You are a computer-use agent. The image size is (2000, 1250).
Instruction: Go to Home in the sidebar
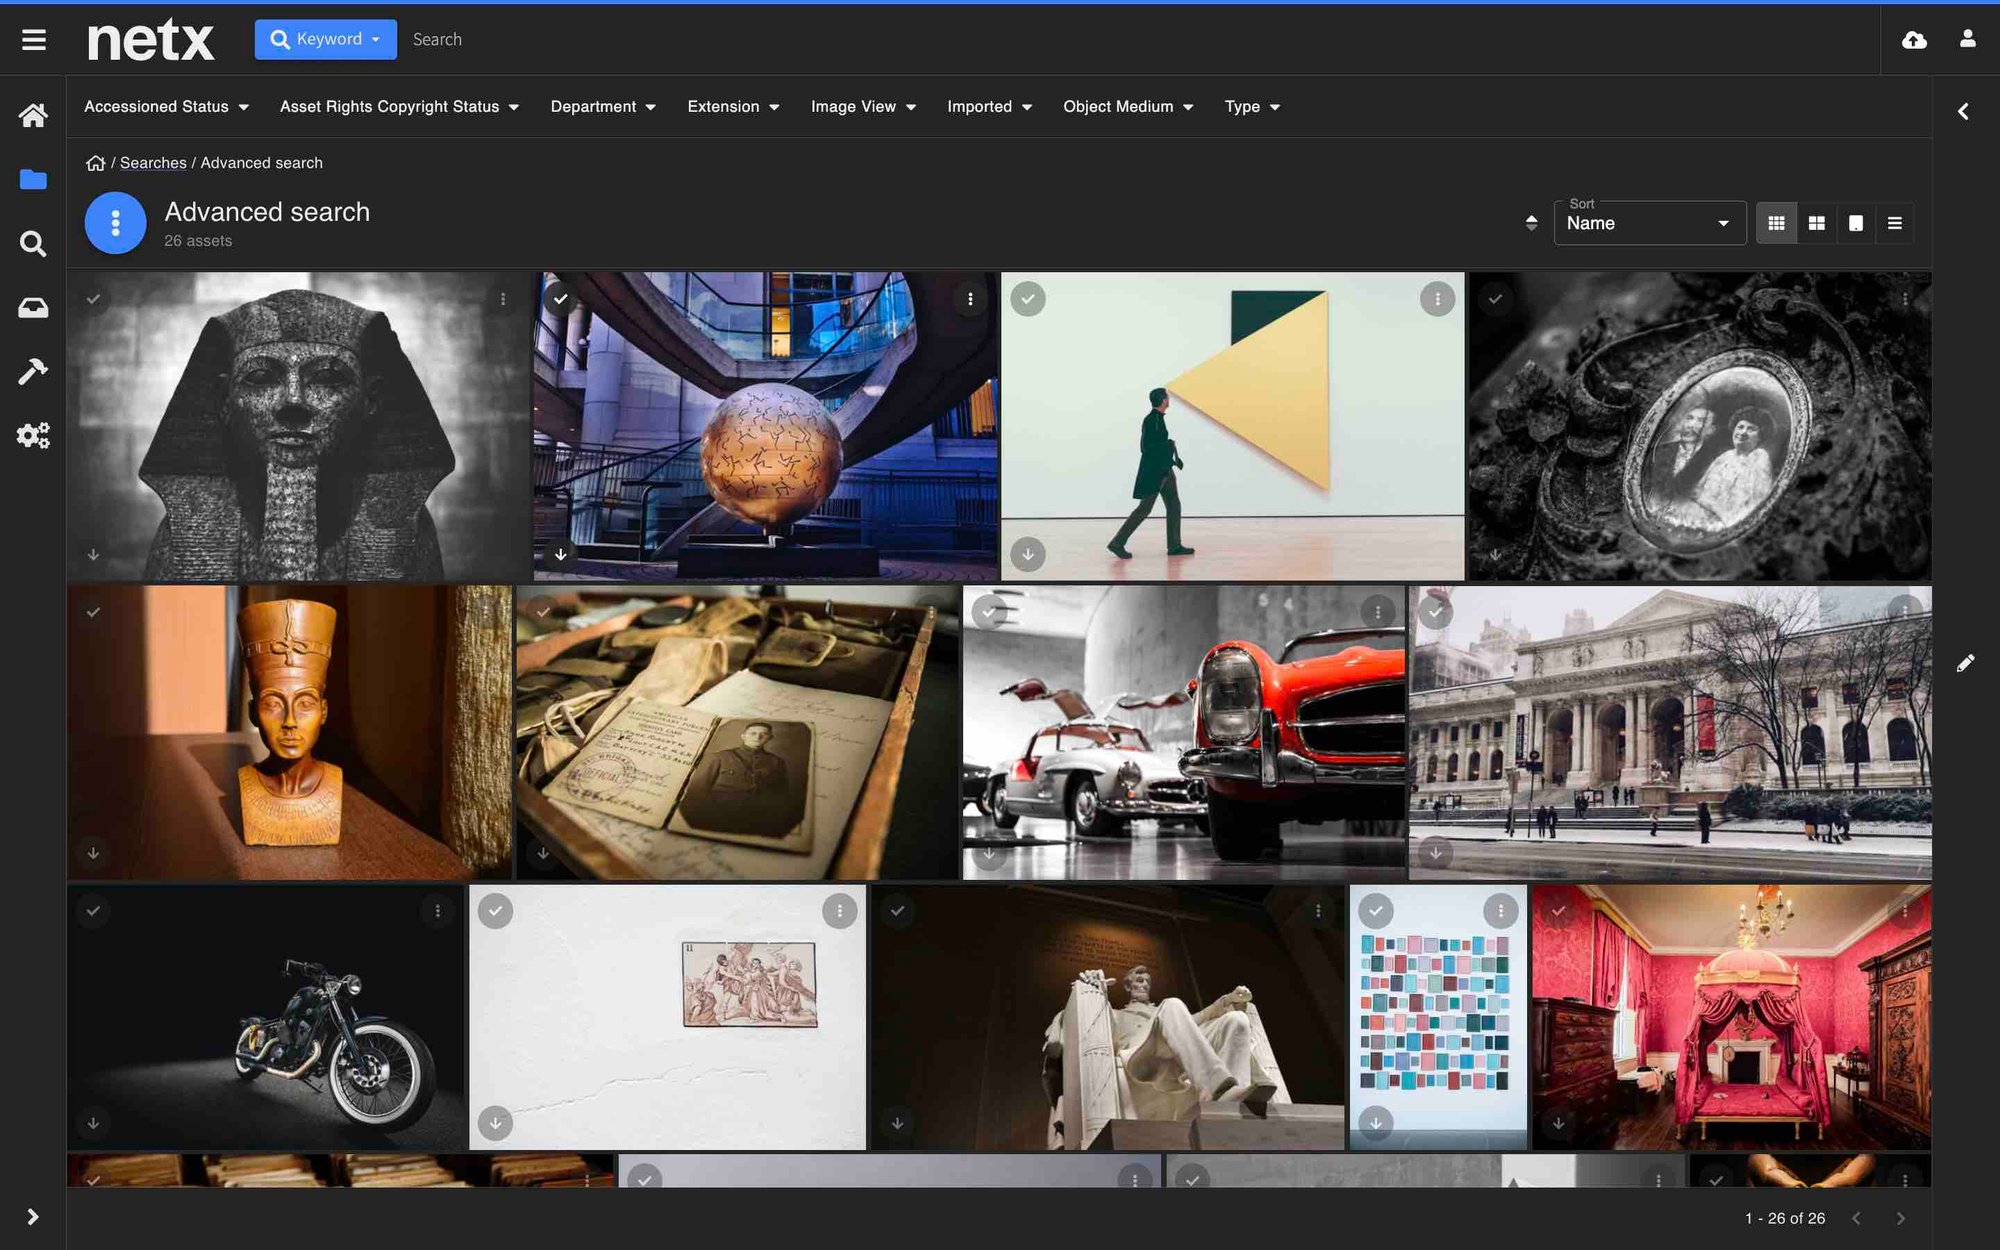click(x=33, y=115)
